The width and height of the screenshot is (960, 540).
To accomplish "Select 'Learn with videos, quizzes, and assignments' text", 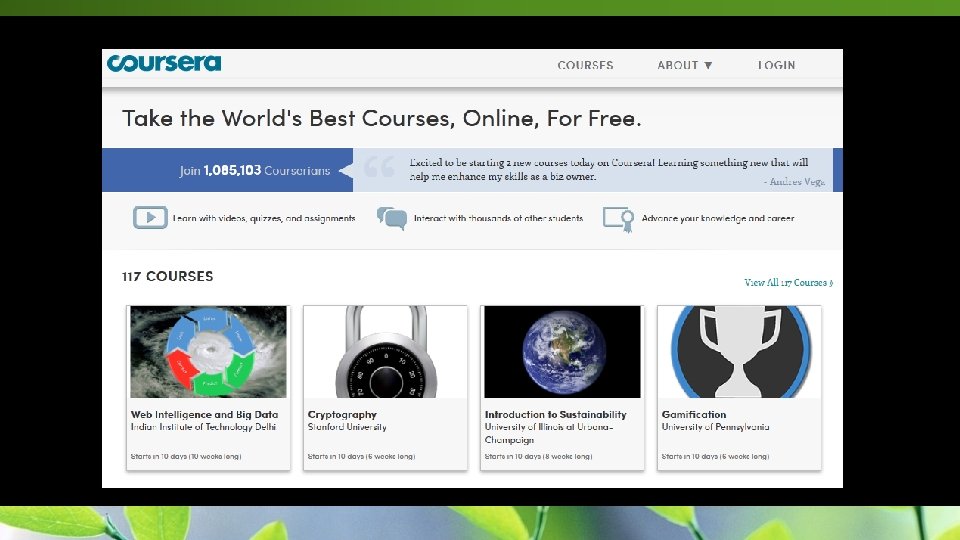I will [264, 218].
